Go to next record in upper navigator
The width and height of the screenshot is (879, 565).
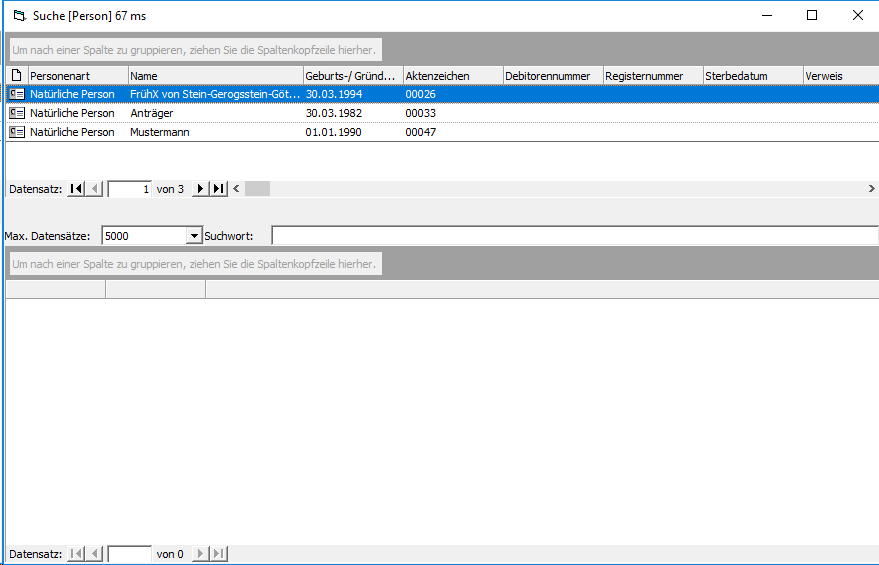200,189
